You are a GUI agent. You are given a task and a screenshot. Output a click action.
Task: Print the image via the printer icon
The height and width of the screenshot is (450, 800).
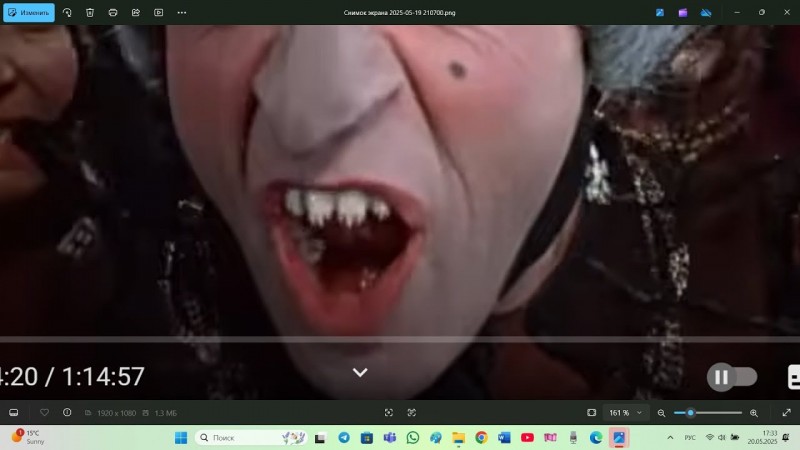(113, 12)
